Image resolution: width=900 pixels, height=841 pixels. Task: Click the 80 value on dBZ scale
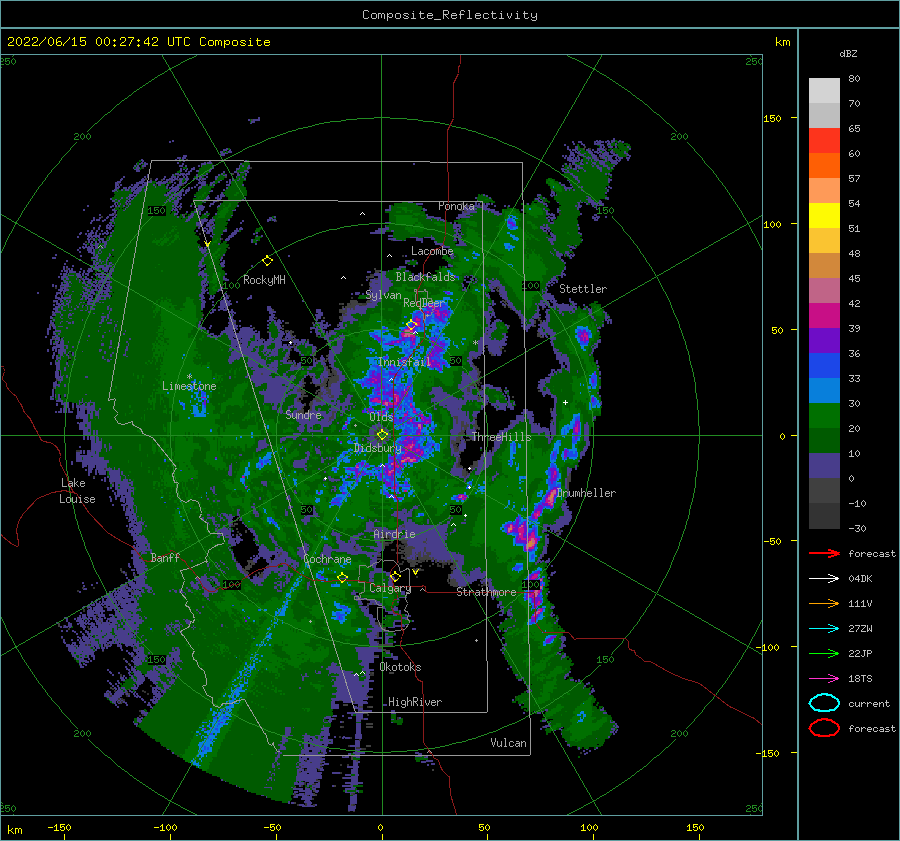(854, 79)
